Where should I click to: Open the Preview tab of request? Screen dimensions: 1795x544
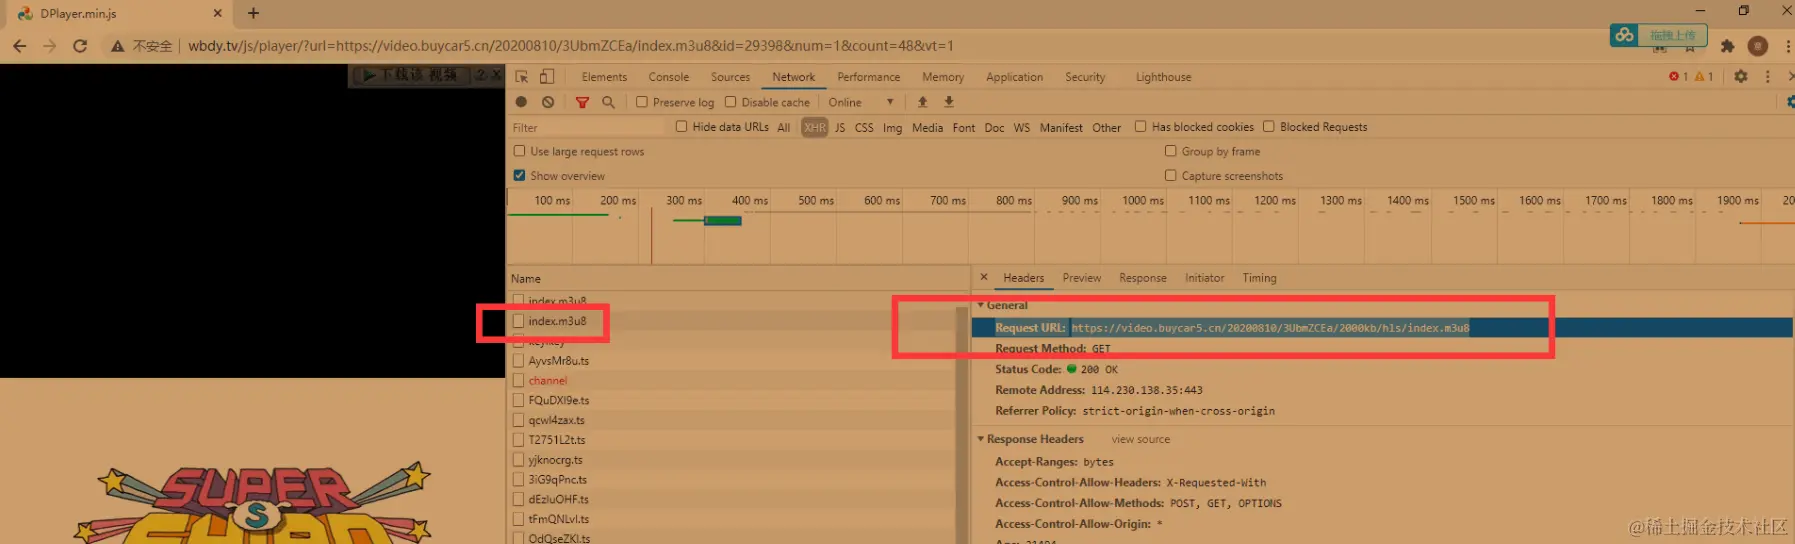click(x=1081, y=278)
